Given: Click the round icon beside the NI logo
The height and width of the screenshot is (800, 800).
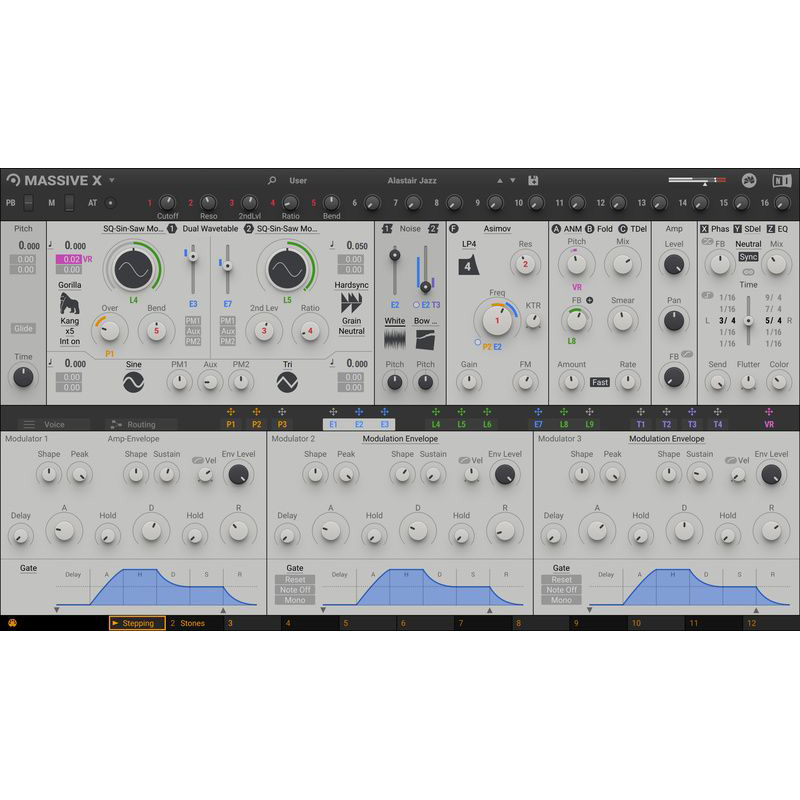Looking at the screenshot, I should coord(749,180).
